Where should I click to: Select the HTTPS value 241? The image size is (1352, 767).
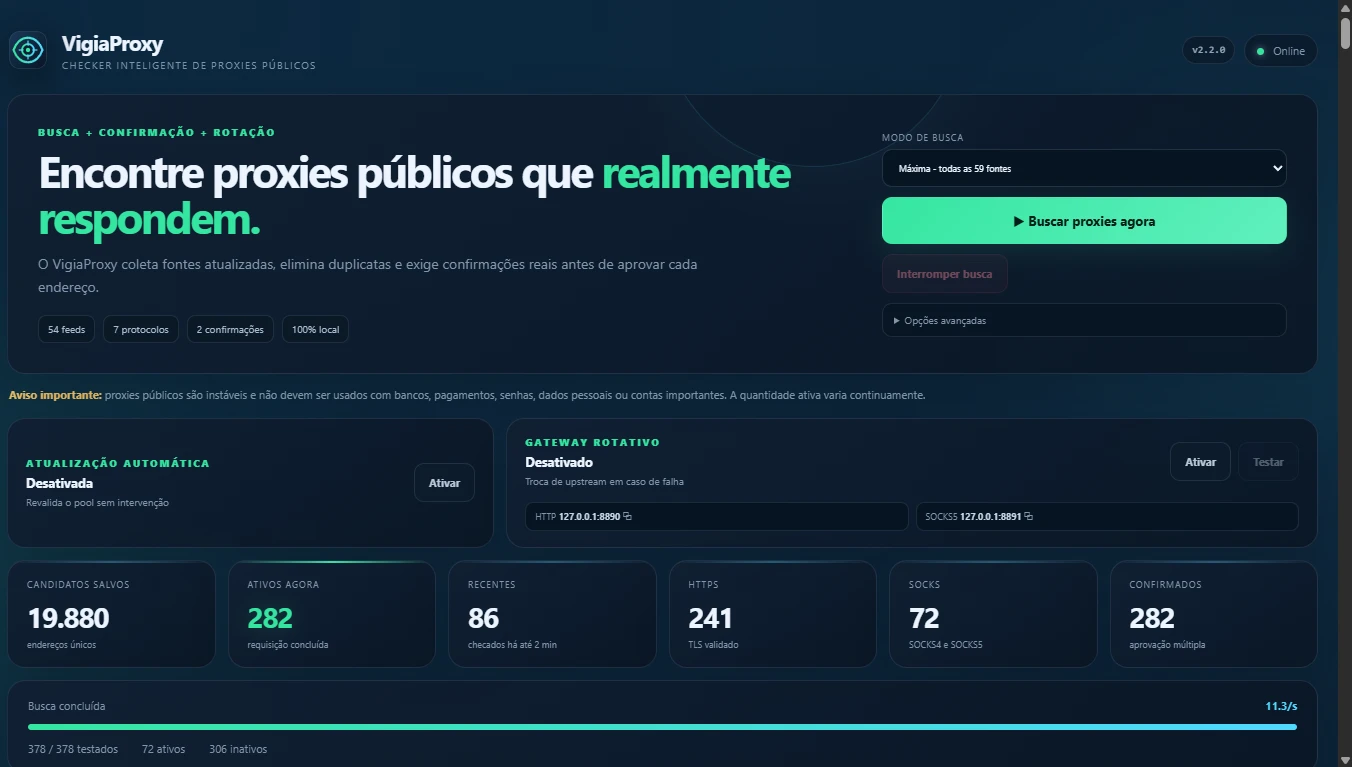pos(710,618)
